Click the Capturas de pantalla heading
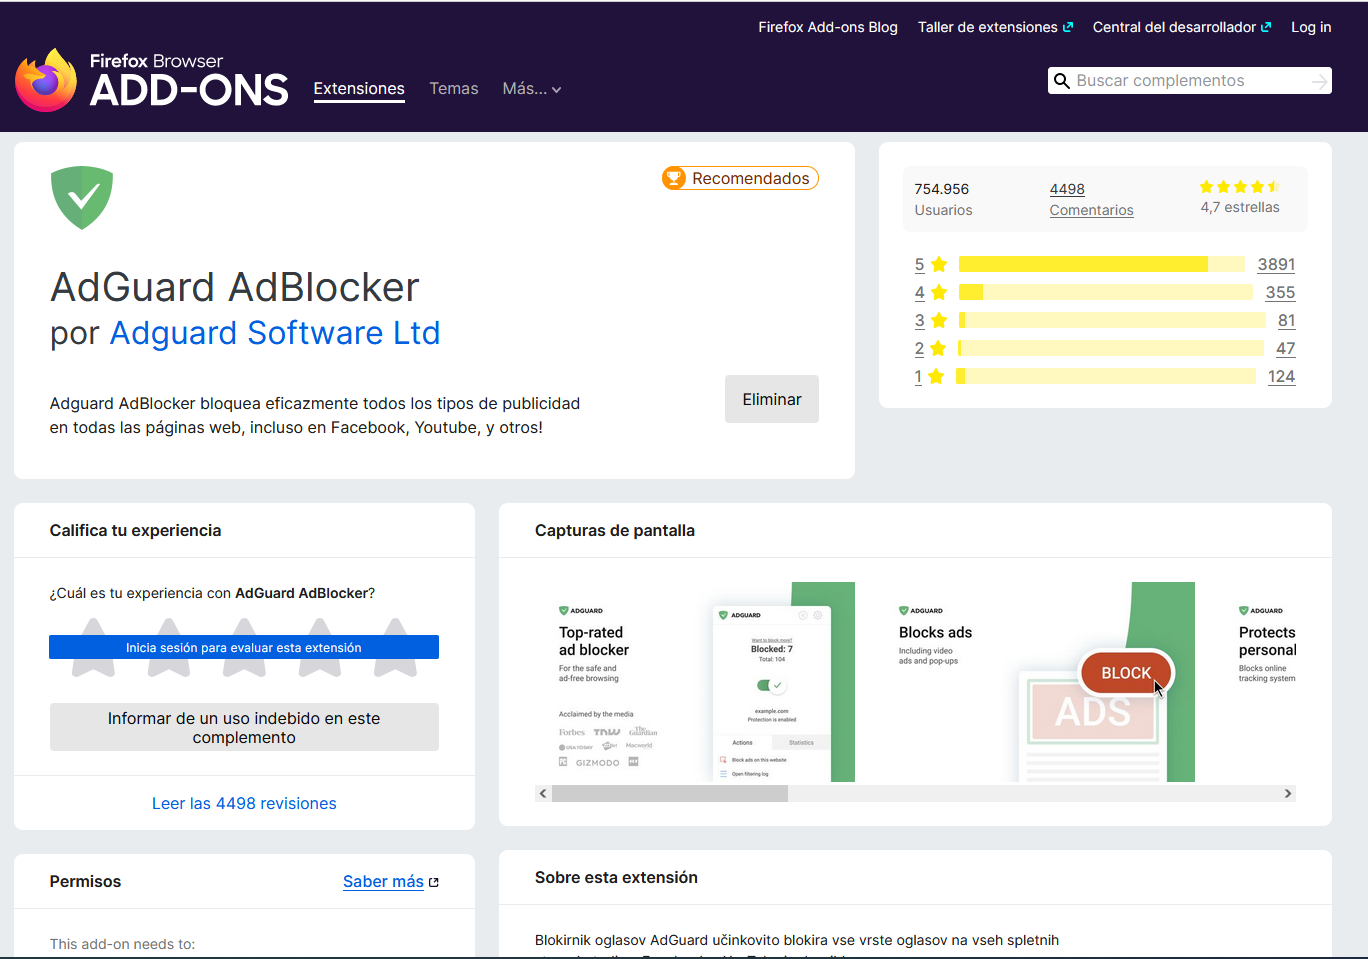The image size is (1368, 959). coord(615,531)
